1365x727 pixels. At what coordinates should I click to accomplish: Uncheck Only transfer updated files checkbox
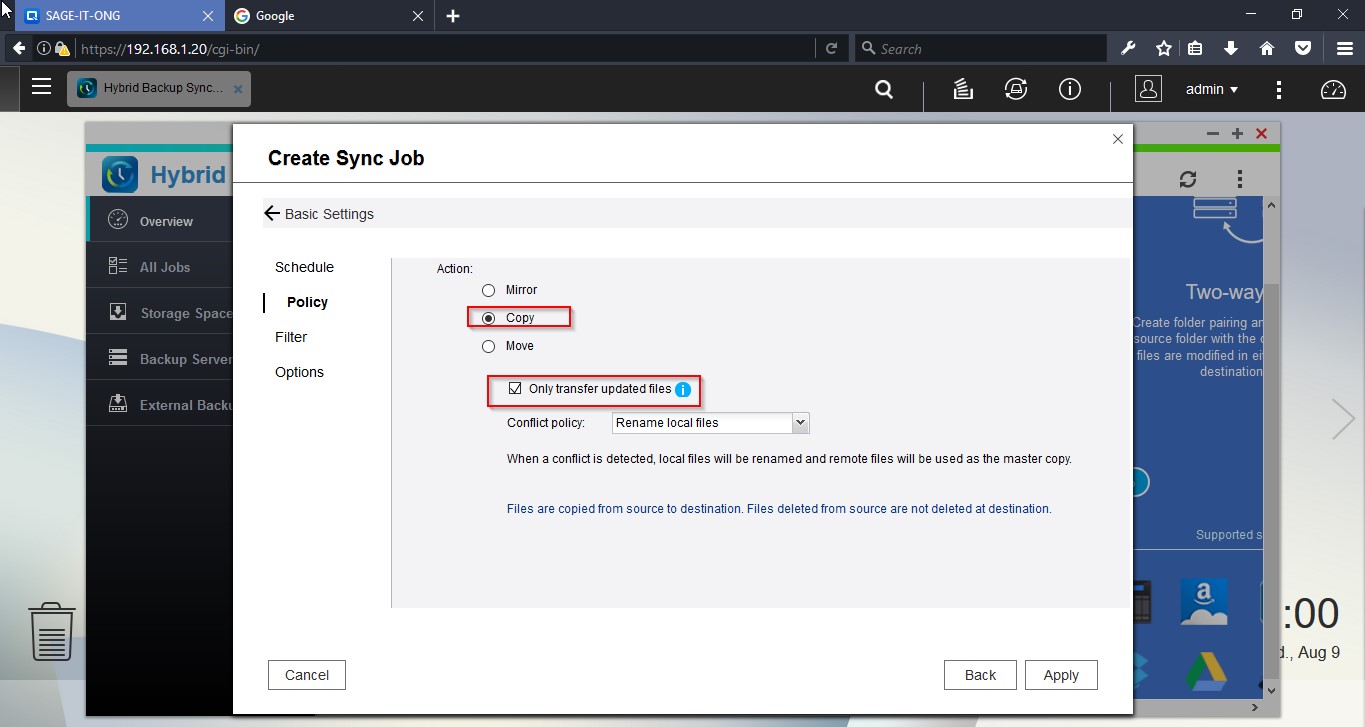point(516,389)
